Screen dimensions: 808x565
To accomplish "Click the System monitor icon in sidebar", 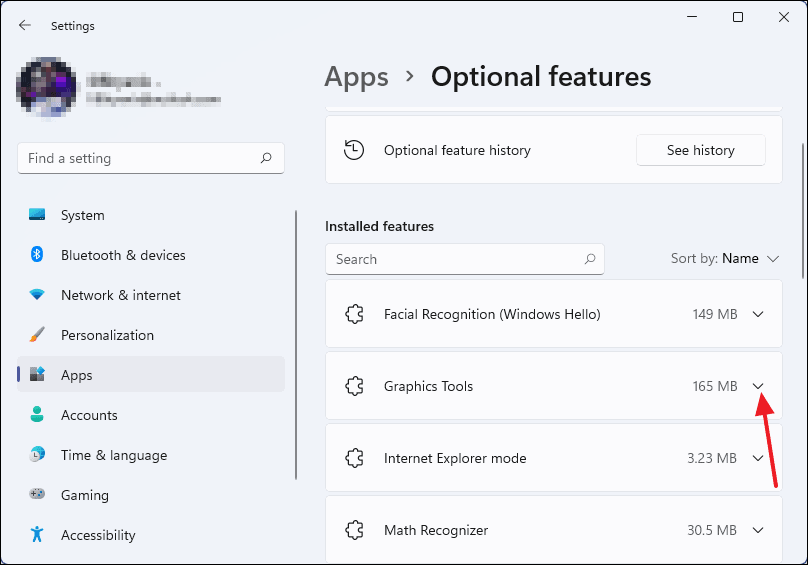I will click(37, 215).
